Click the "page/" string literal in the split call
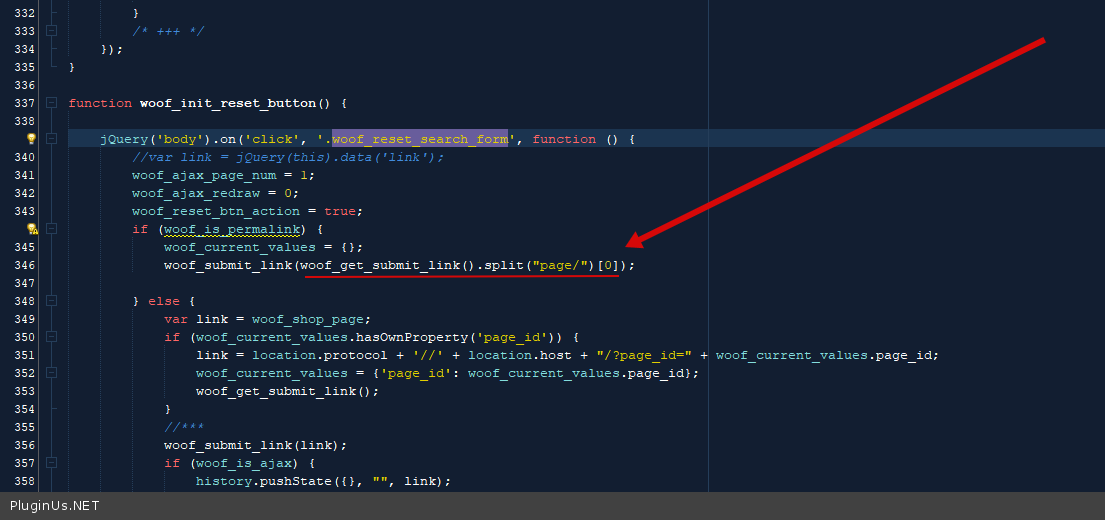1105x520 pixels. pos(559,265)
